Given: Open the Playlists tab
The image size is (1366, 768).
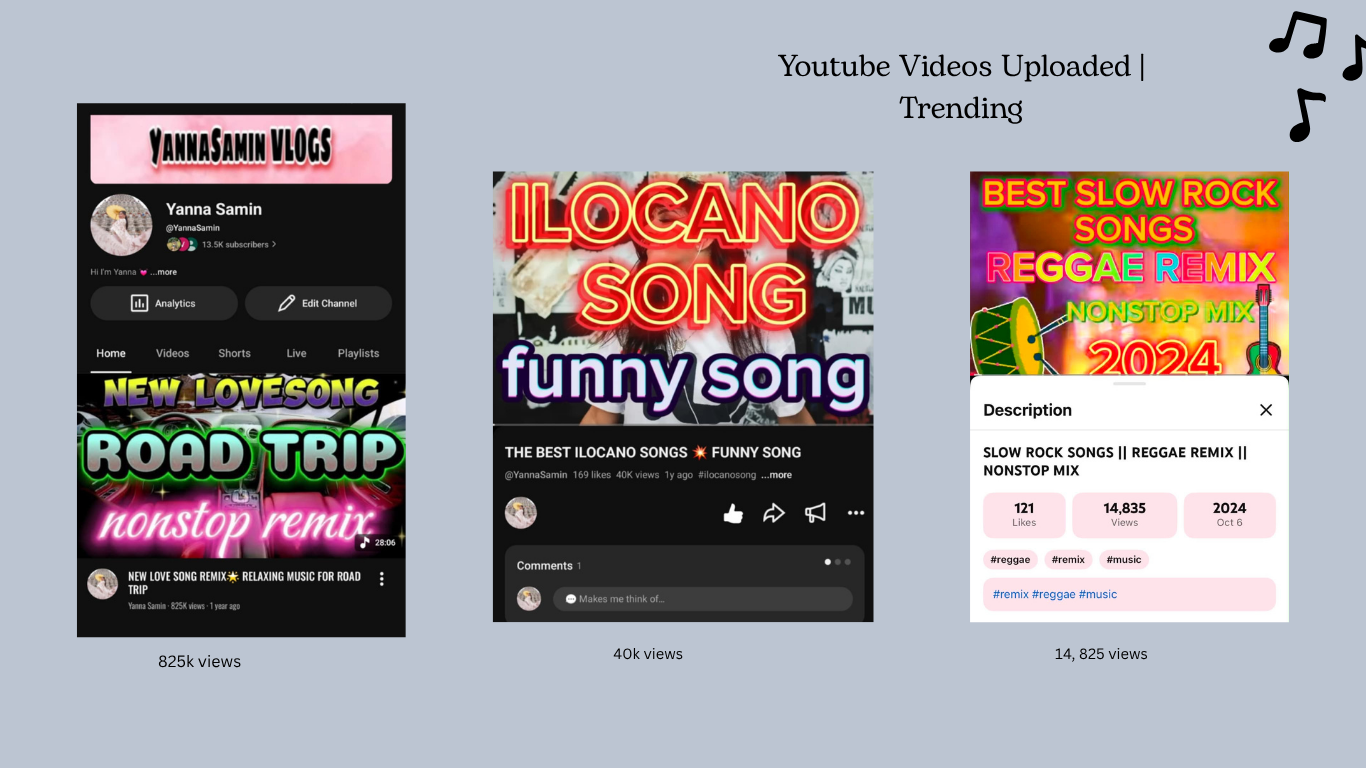Looking at the screenshot, I should tap(358, 353).
